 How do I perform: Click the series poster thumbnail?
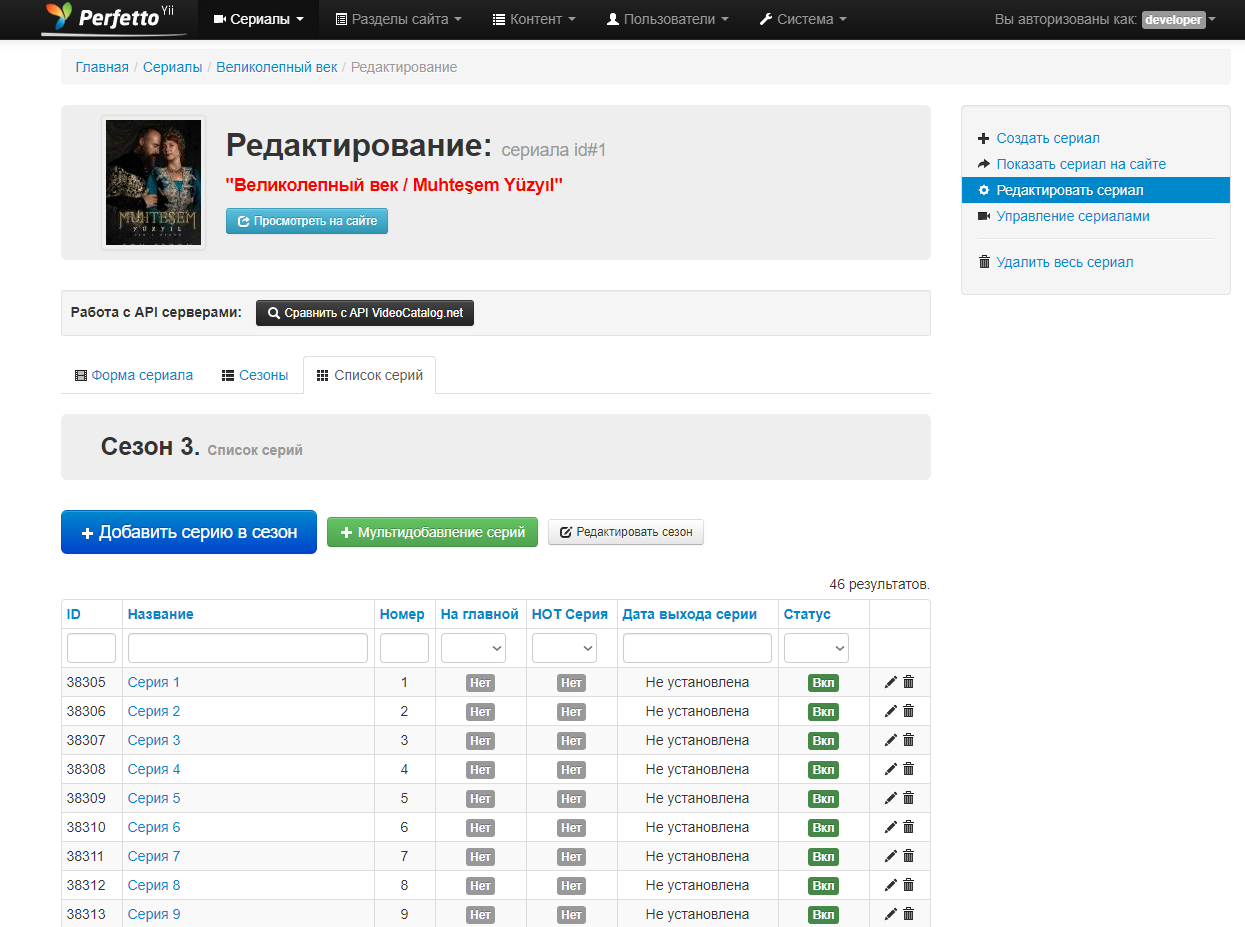point(154,182)
